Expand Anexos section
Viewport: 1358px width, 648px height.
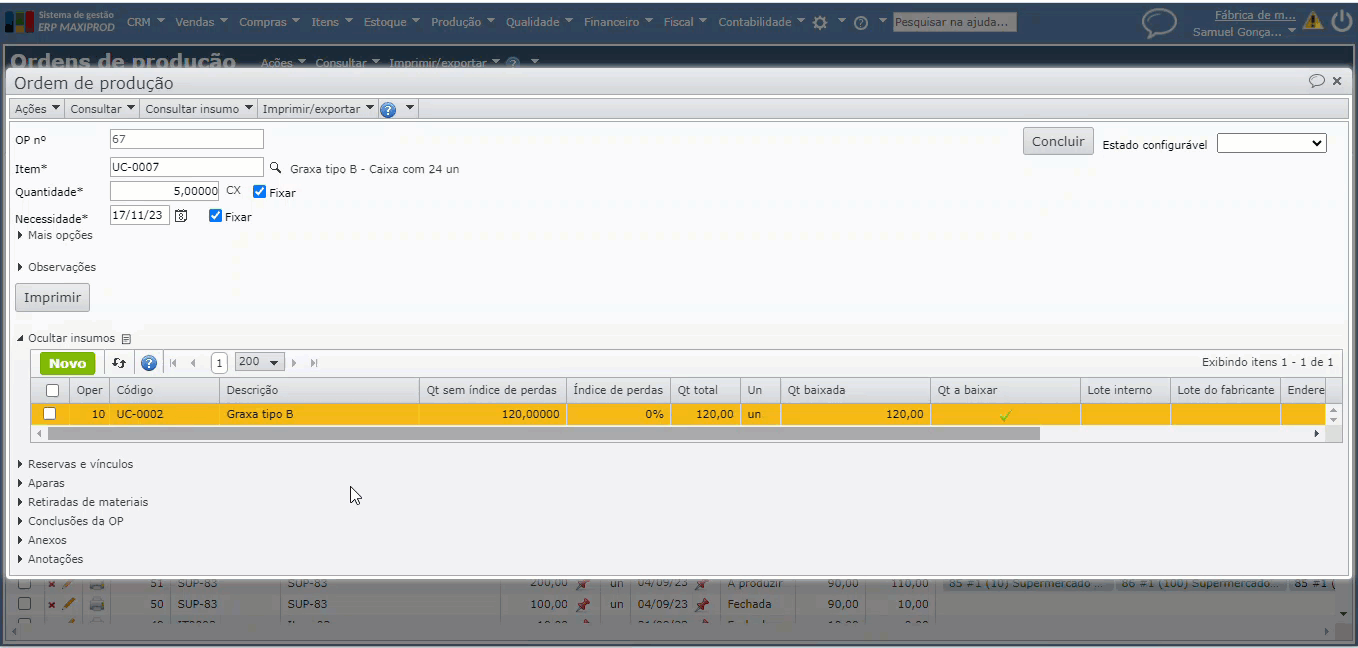coord(42,540)
